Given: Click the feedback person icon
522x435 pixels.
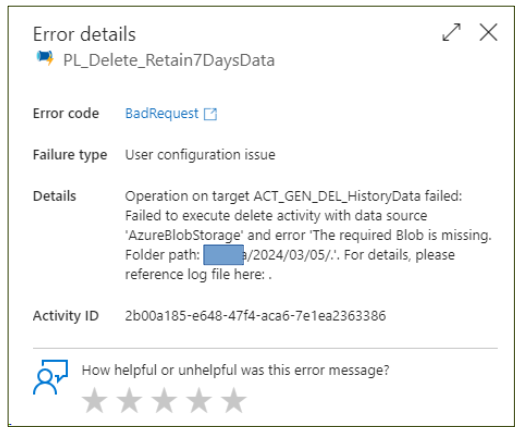Looking at the screenshot, I should tap(50, 377).
